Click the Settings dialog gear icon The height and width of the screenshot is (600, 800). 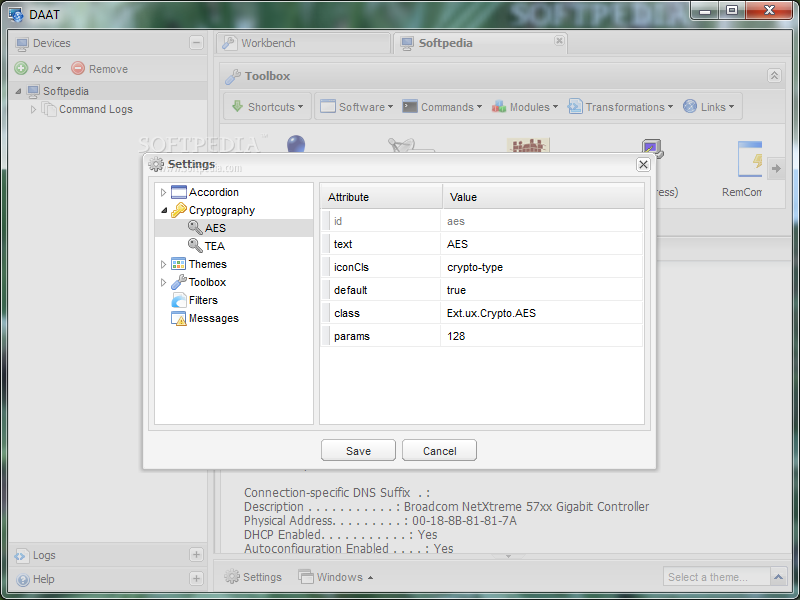click(156, 164)
